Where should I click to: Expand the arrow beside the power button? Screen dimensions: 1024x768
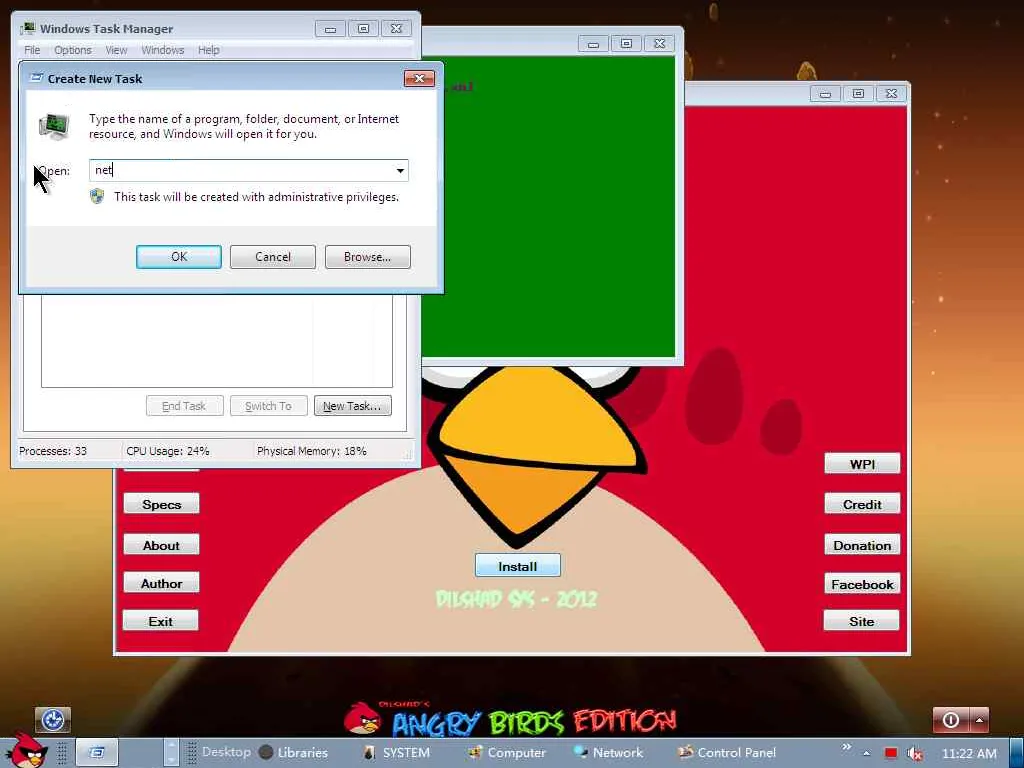[979, 720]
